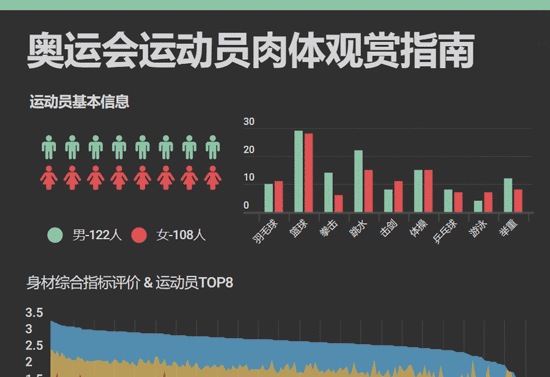Click the red legend circle for 女-108人
This screenshot has width=550, height=377.
pyautogui.click(x=139, y=235)
